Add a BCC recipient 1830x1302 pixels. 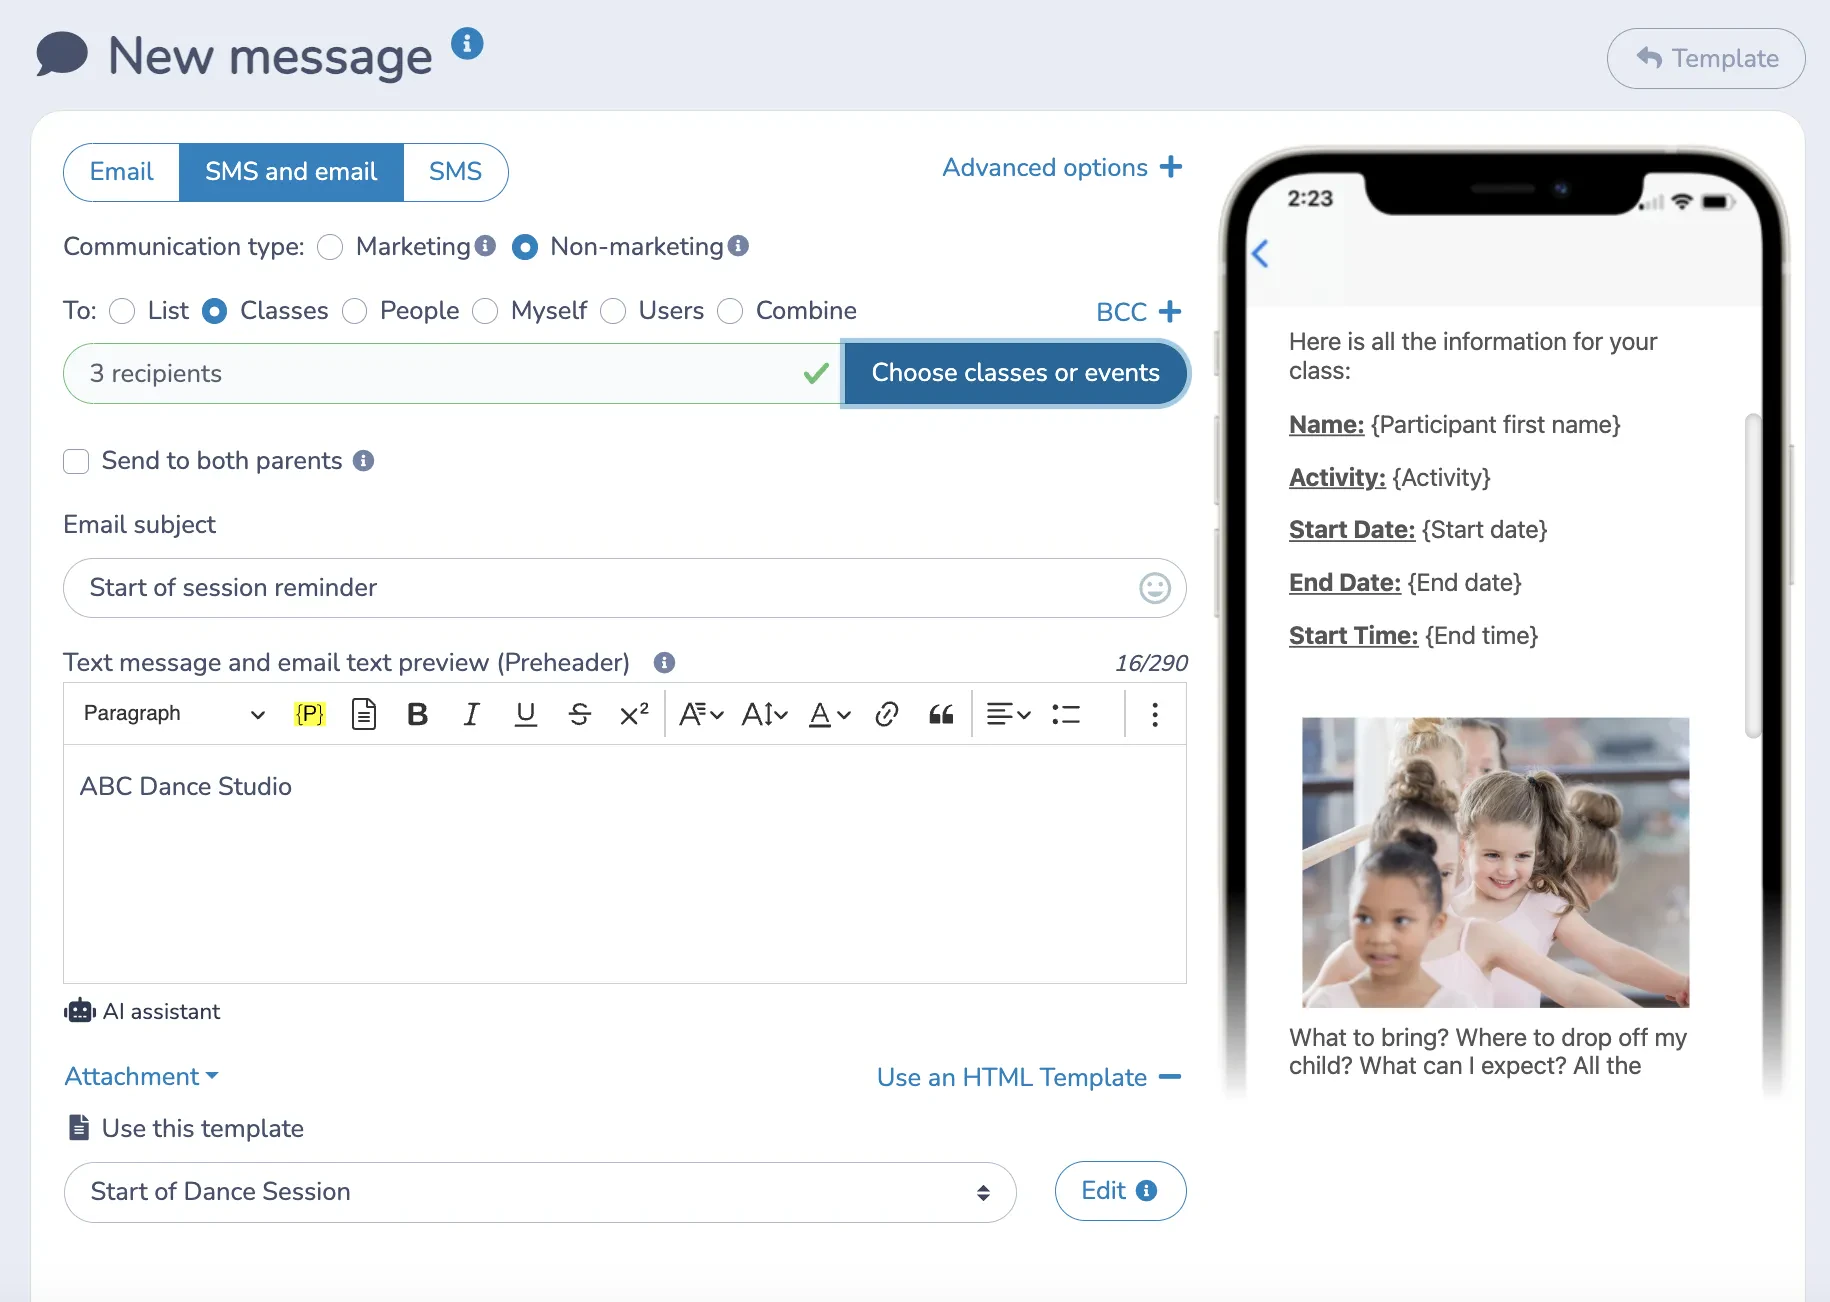coord(1139,312)
